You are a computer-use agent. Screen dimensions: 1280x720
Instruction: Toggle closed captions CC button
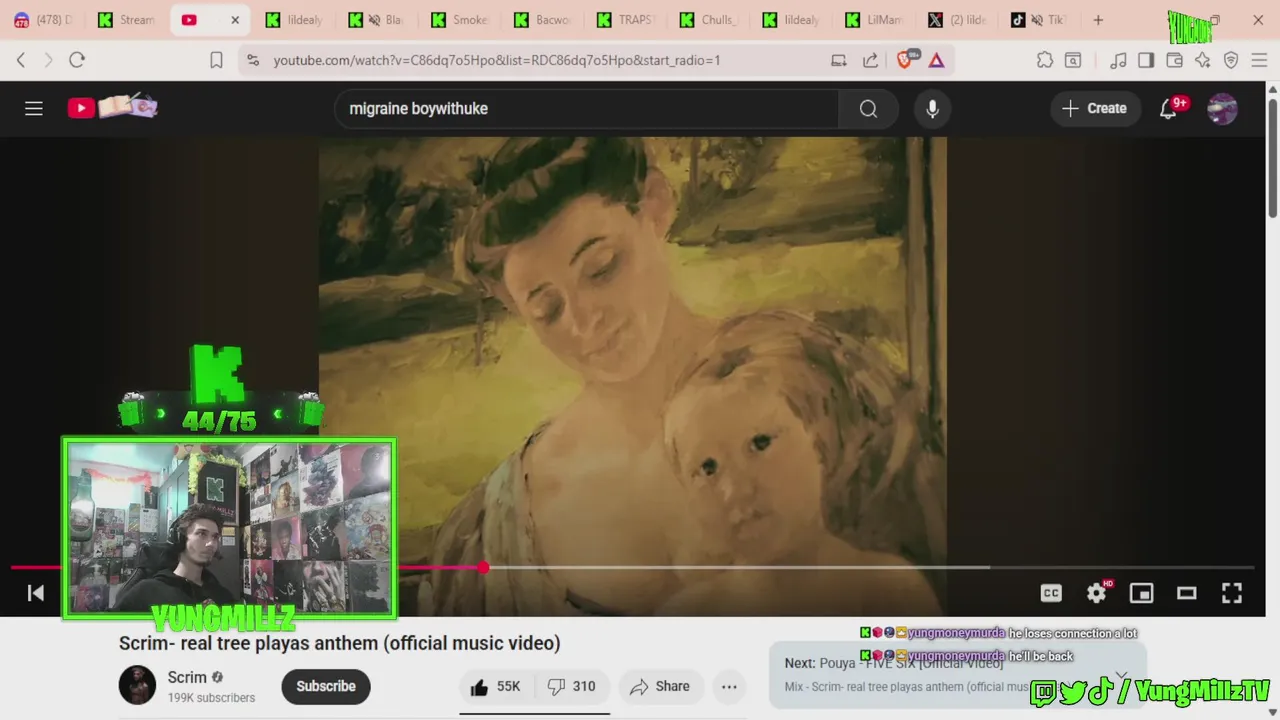[x=1051, y=593]
